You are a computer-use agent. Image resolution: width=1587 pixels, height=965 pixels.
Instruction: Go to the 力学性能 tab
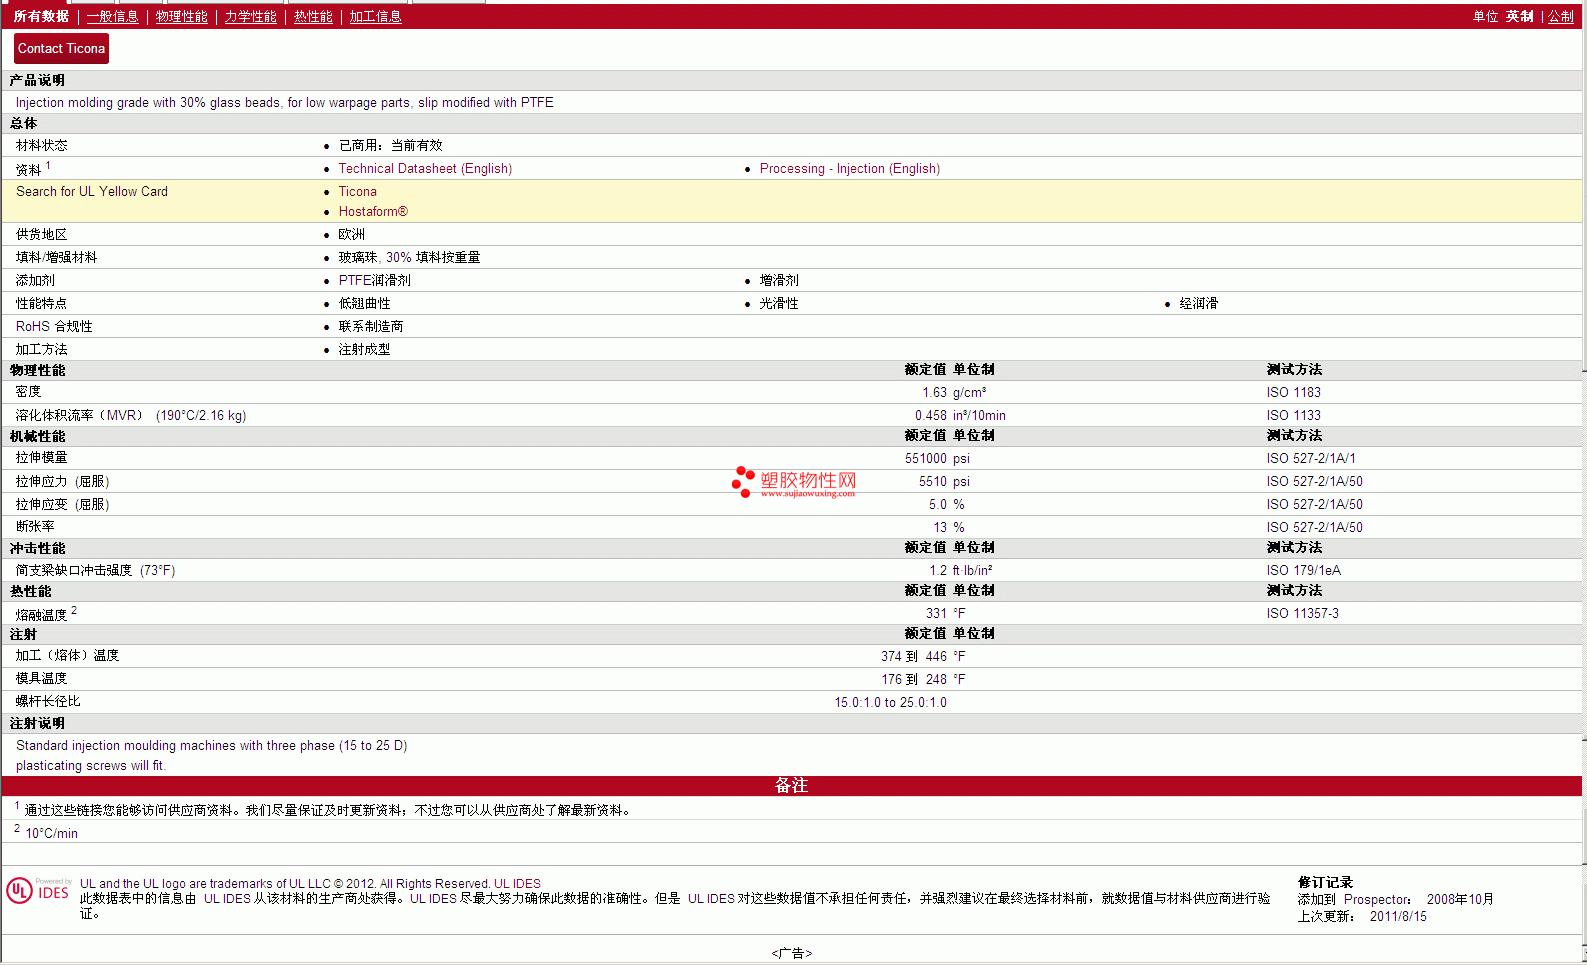pyautogui.click(x=250, y=16)
